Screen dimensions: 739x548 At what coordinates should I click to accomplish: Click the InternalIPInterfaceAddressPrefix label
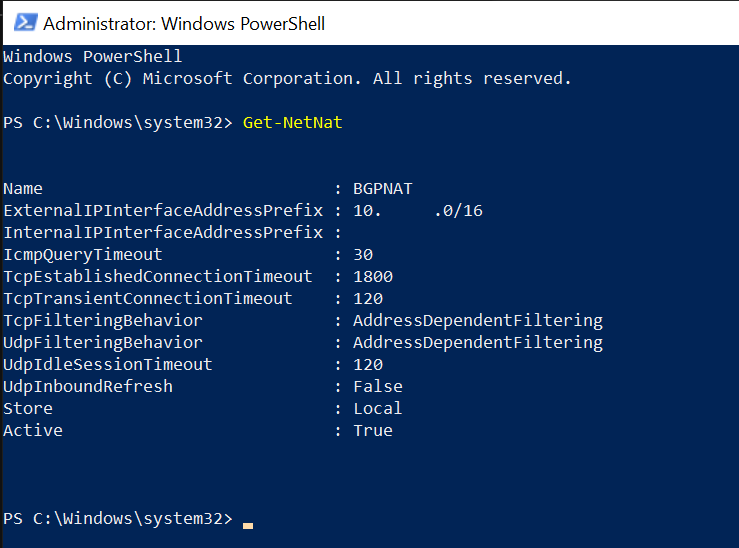click(163, 232)
